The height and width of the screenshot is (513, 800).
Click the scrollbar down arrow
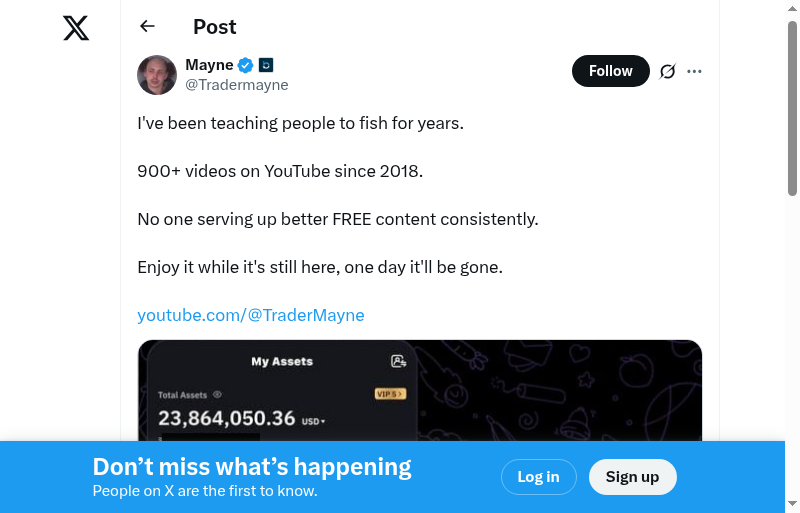[x=792, y=504]
